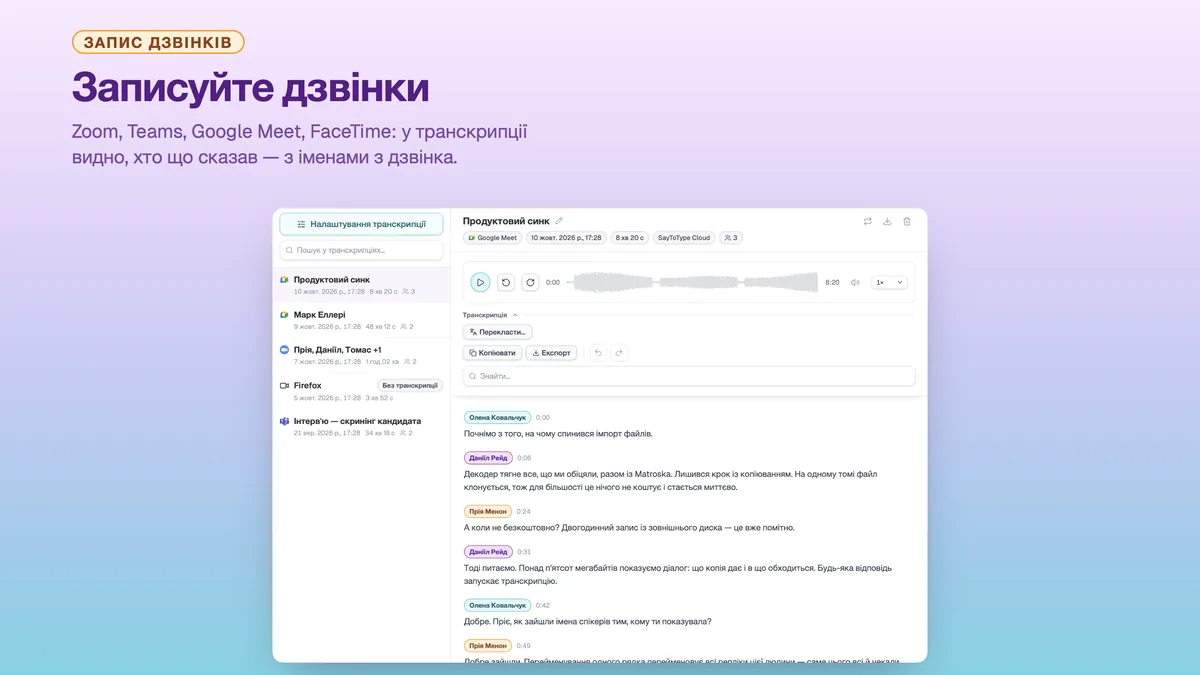The width and height of the screenshot is (1200, 675).
Task: Open the Марк Еллері recording
Action: [361, 320]
